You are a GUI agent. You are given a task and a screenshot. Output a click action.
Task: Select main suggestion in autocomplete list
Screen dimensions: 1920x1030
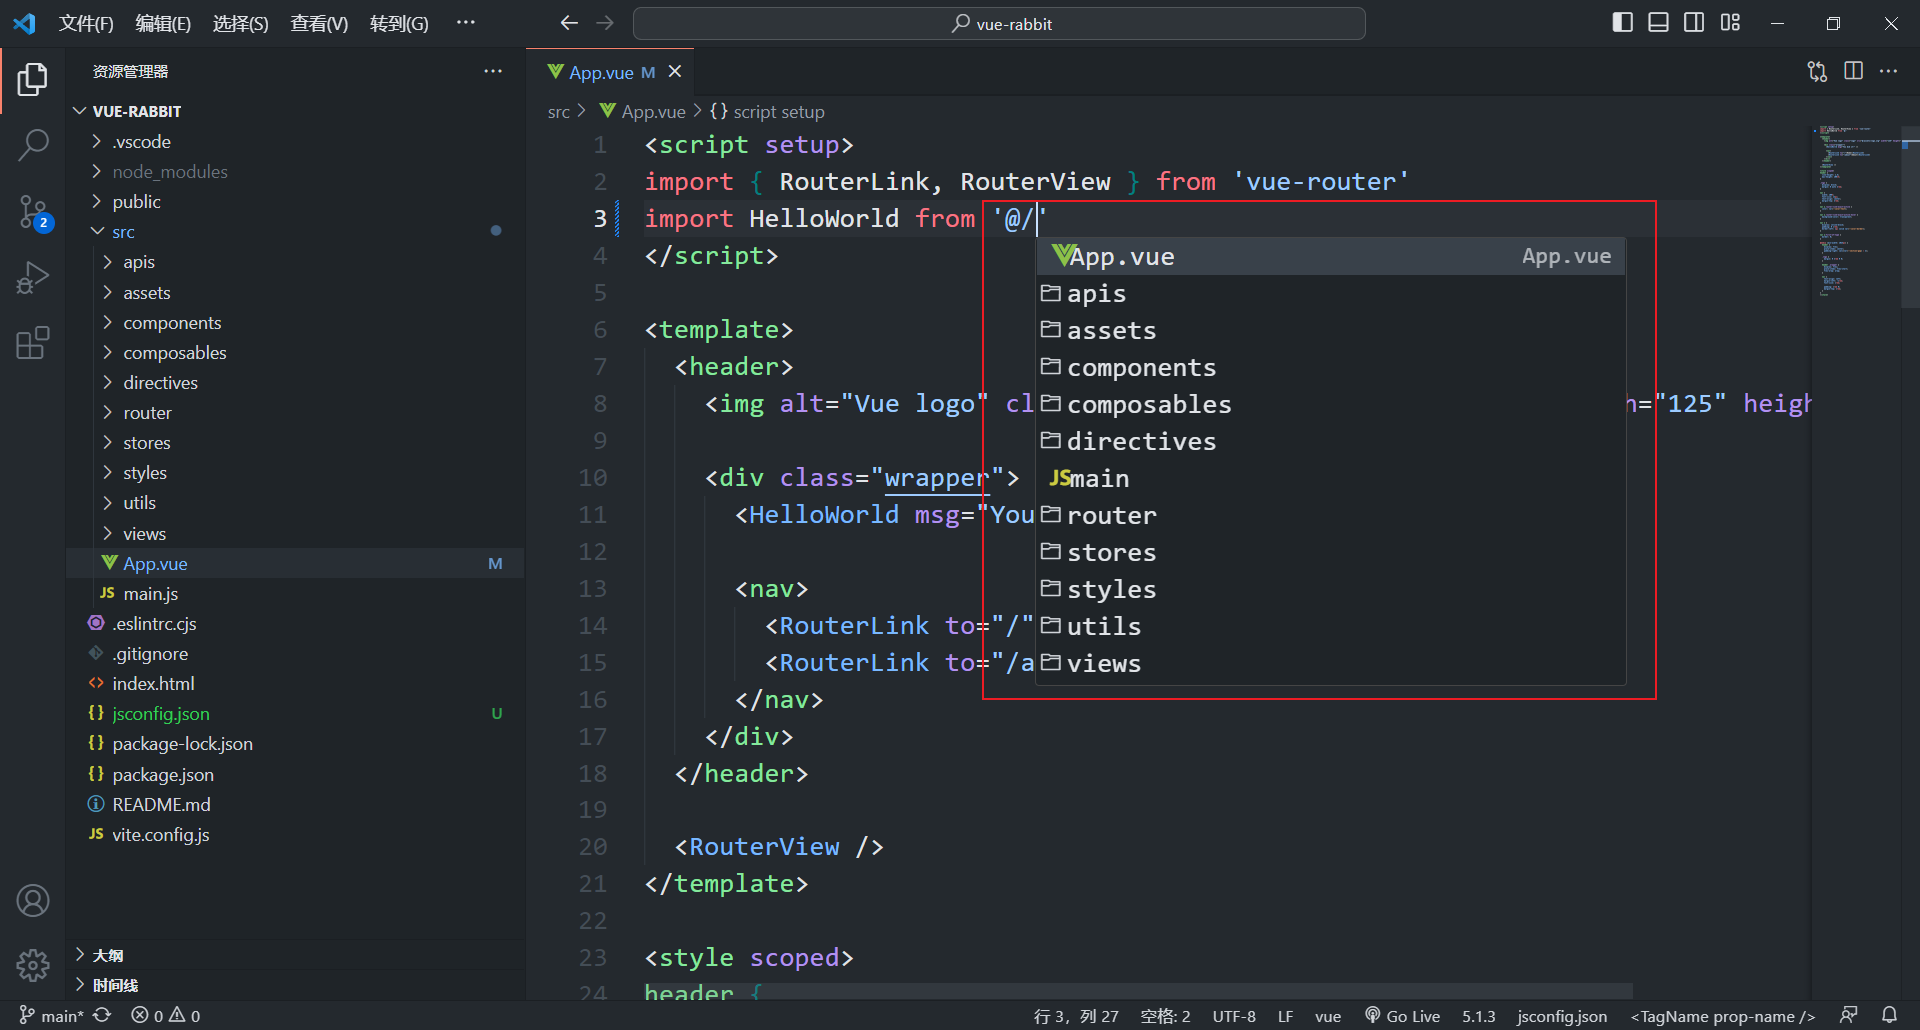coord(1330,478)
